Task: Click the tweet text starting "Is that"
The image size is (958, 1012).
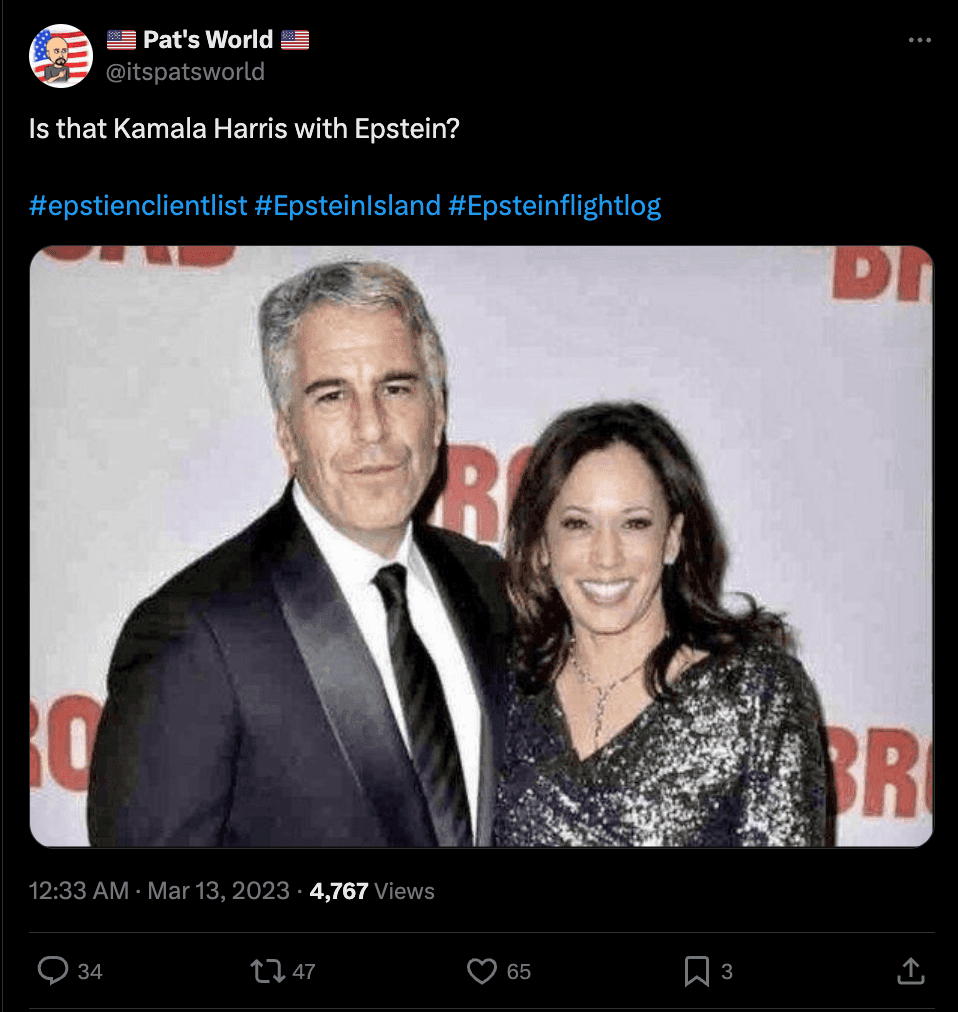Action: pos(243,129)
